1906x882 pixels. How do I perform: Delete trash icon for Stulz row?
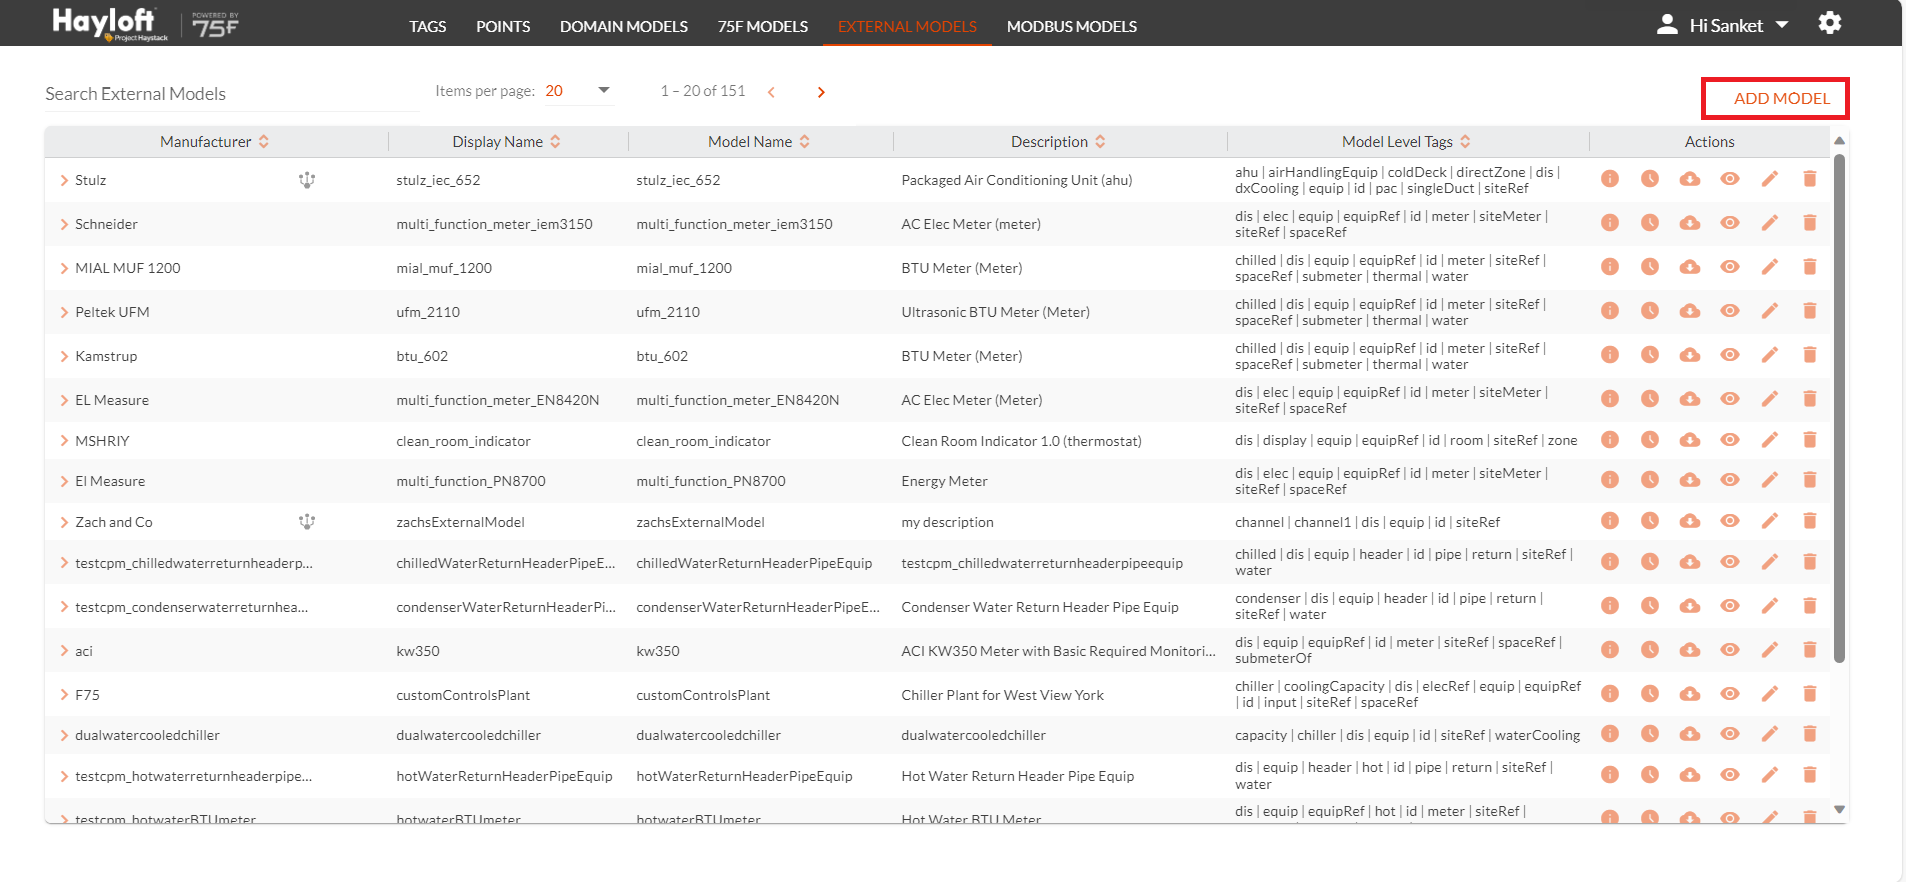1810,179
